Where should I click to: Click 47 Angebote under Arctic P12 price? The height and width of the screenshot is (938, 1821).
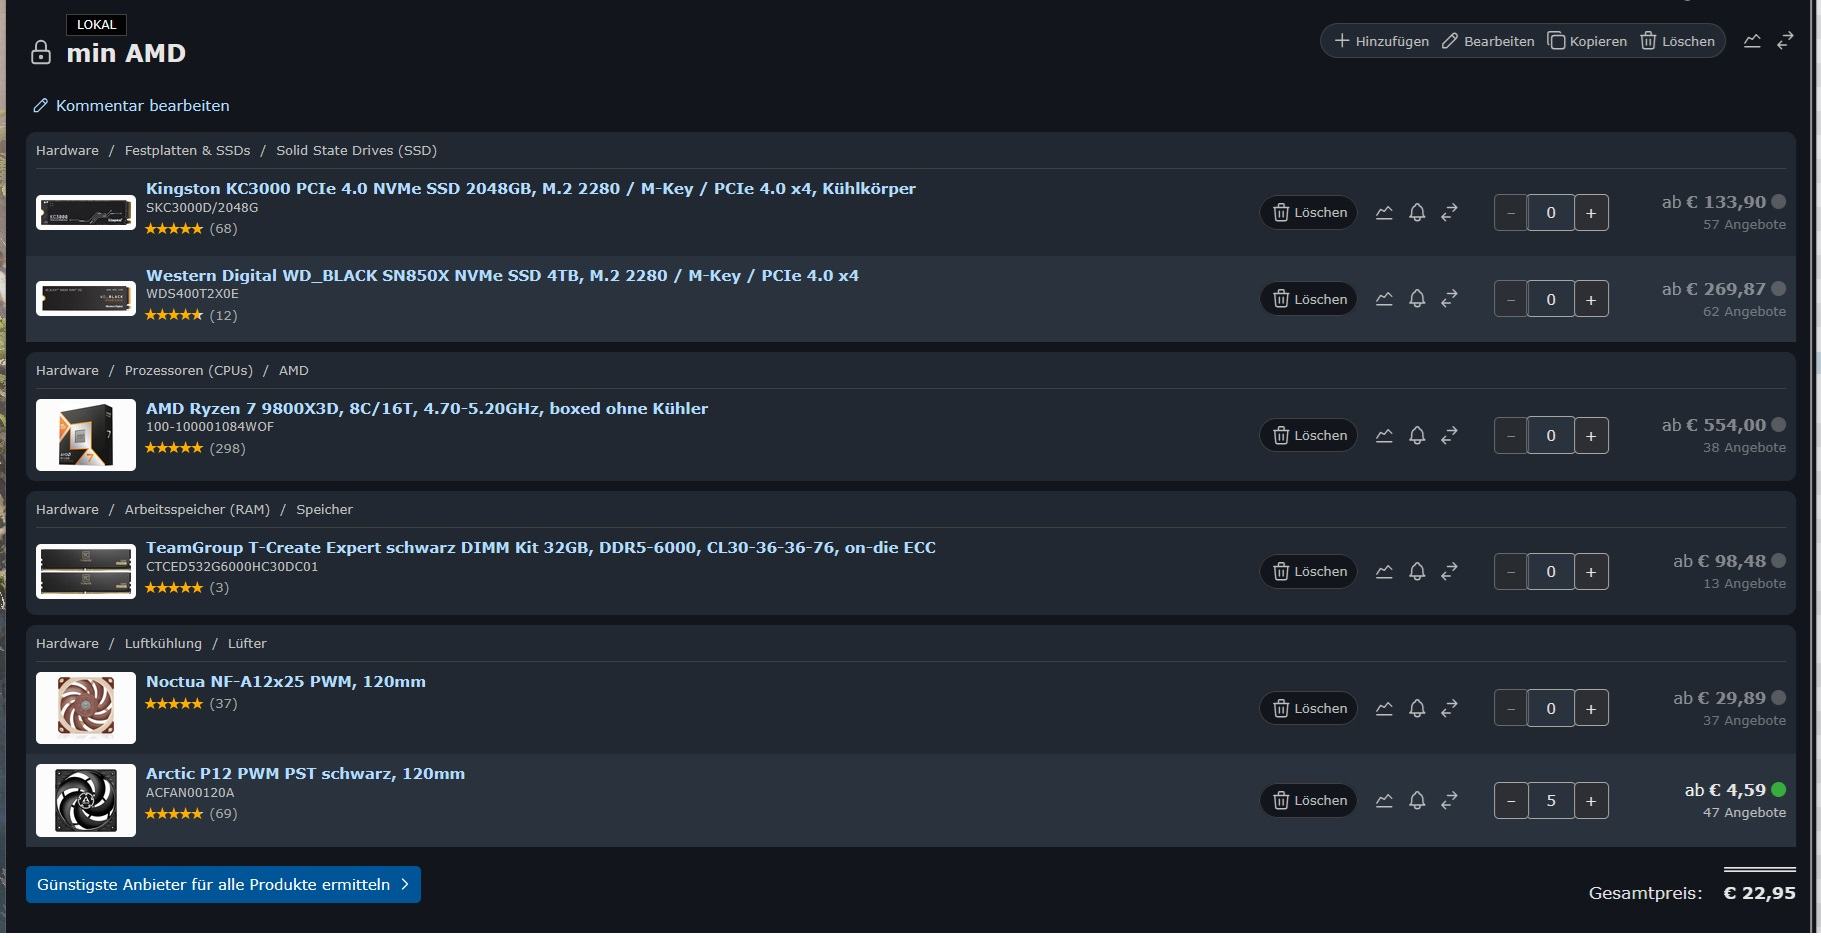point(1744,812)
